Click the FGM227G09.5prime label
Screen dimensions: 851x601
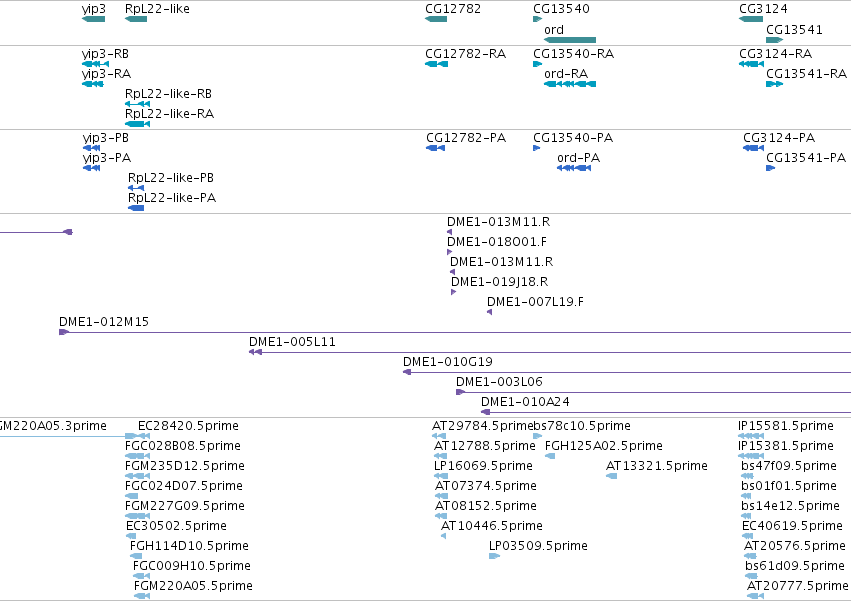point(185,506)
